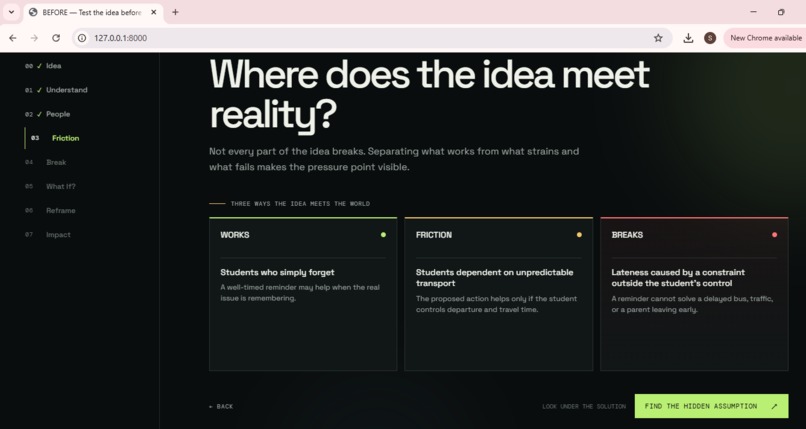Click the WORKS card heading
Image resolution: width=806 pixels, height=429 pixels.
point(235,235)
